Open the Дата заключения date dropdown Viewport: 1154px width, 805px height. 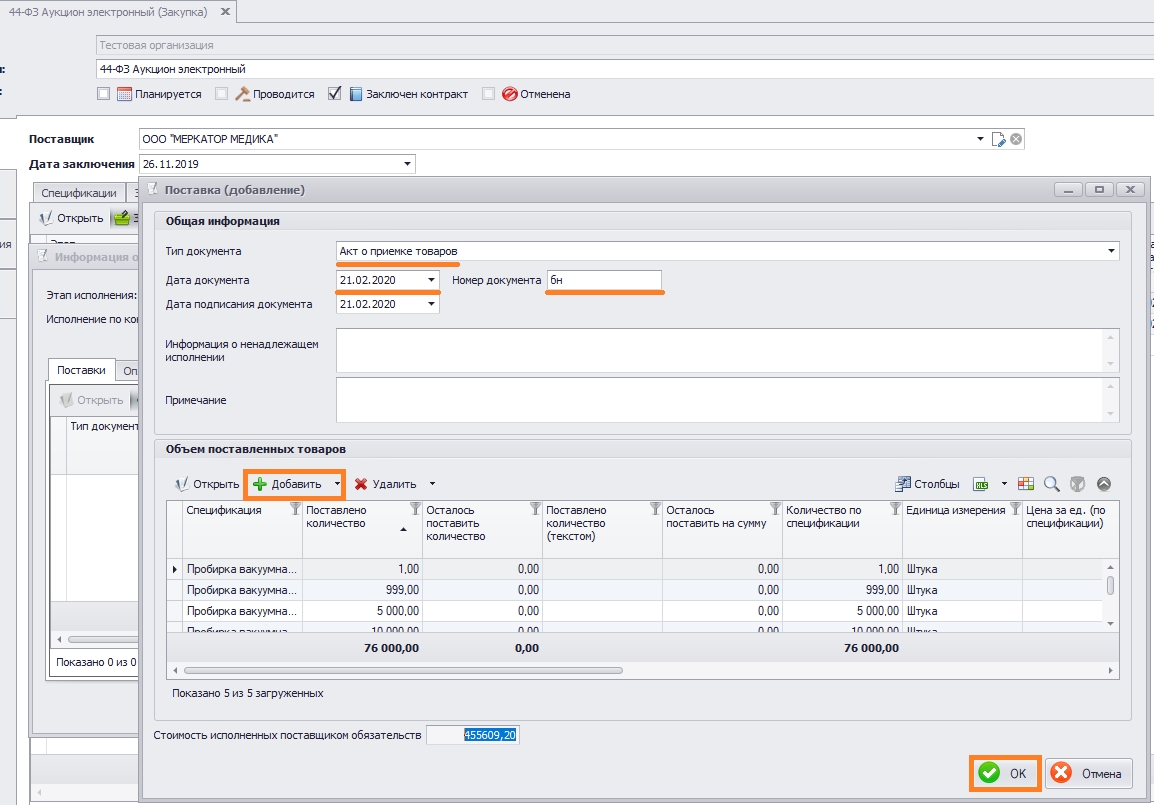407,164
